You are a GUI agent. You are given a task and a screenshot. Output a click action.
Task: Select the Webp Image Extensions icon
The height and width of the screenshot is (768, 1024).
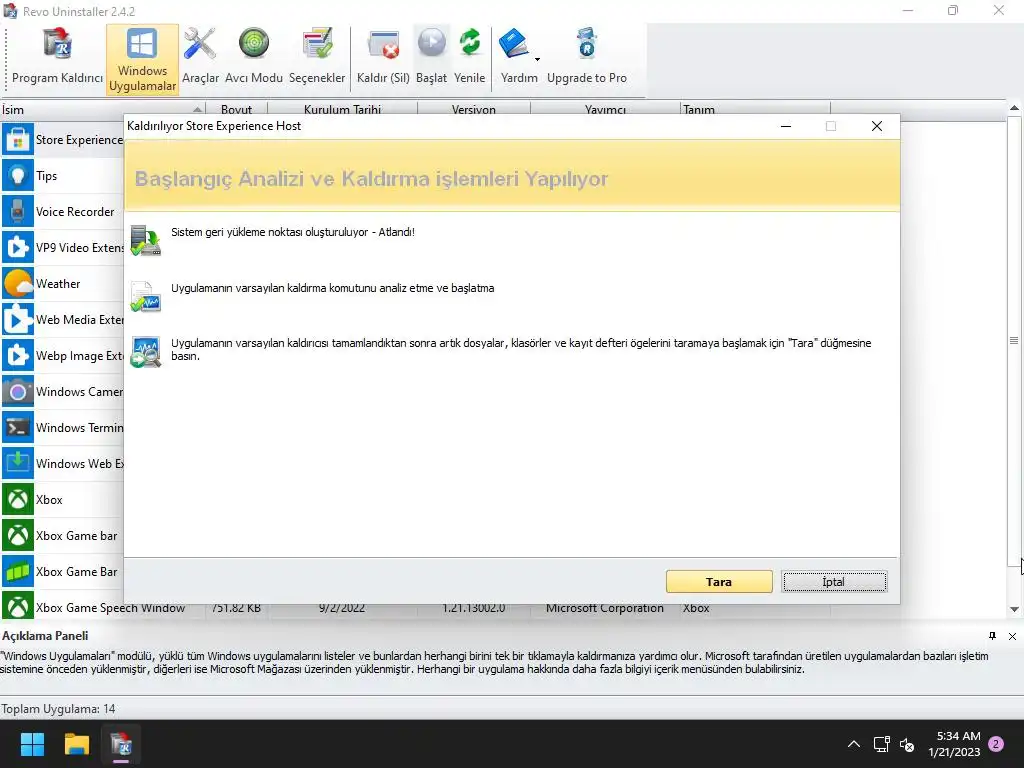[x=18, y=355]
